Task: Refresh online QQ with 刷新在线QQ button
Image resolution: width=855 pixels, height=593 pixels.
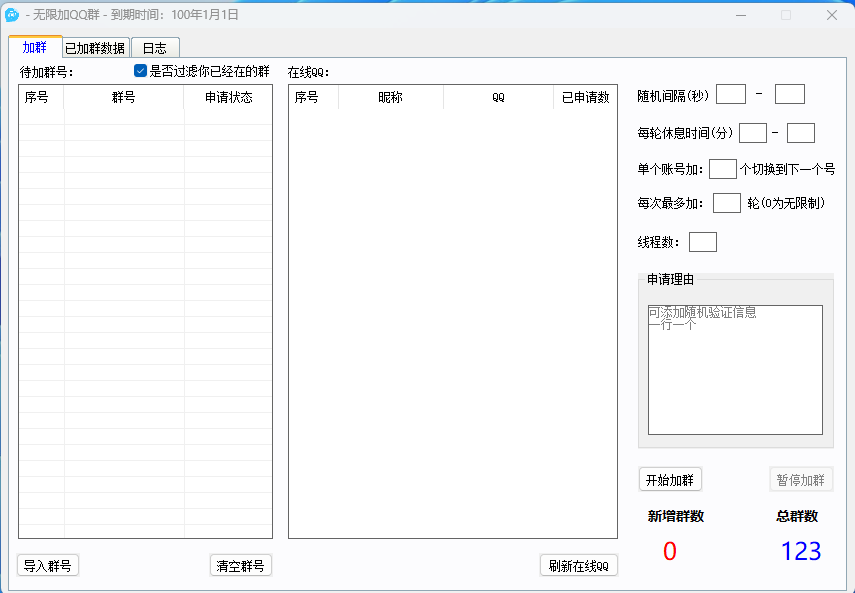Action: click(x=579, y=565)
